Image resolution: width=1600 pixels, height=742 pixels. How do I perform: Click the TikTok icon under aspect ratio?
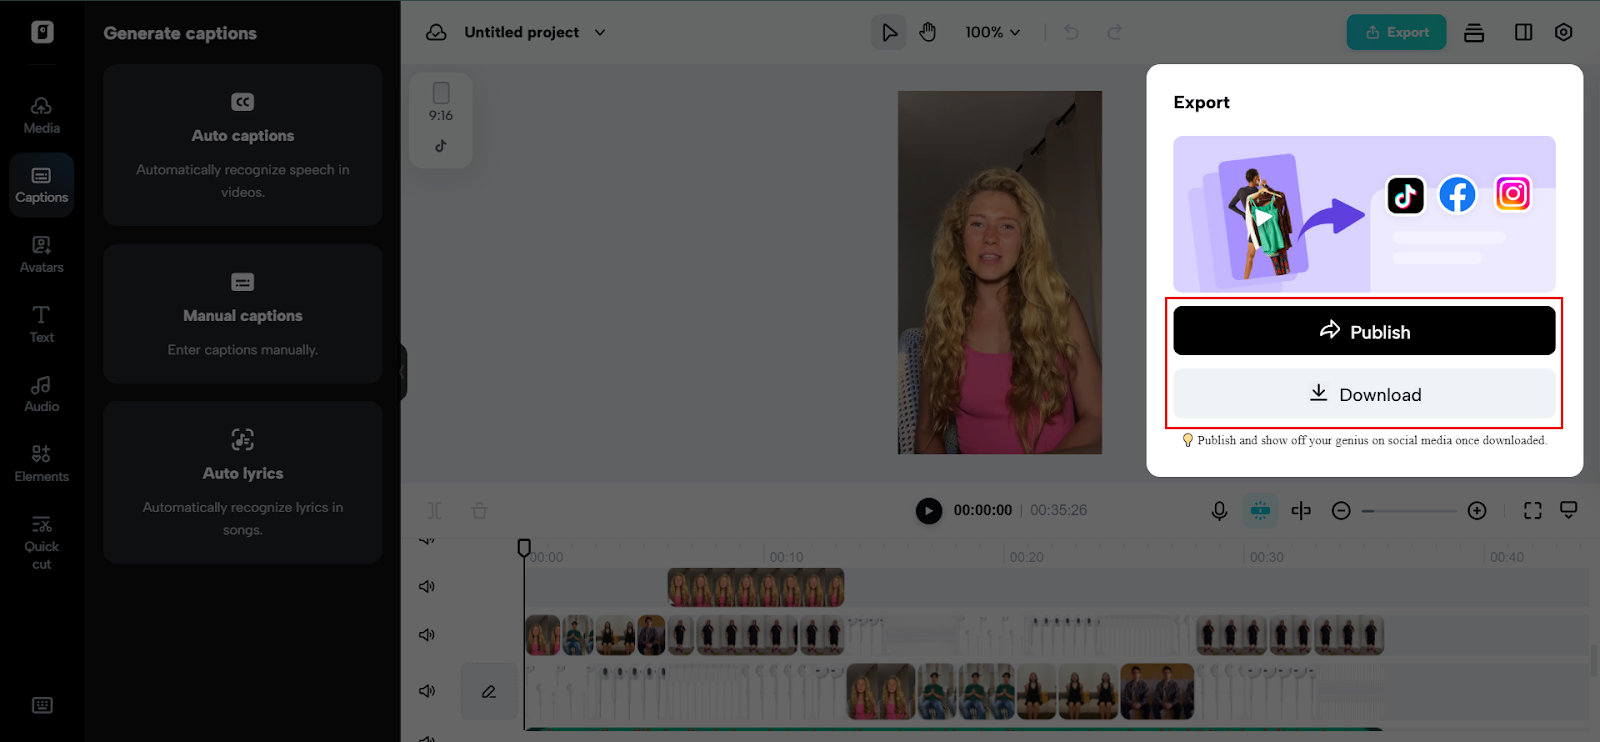[441, 146]
